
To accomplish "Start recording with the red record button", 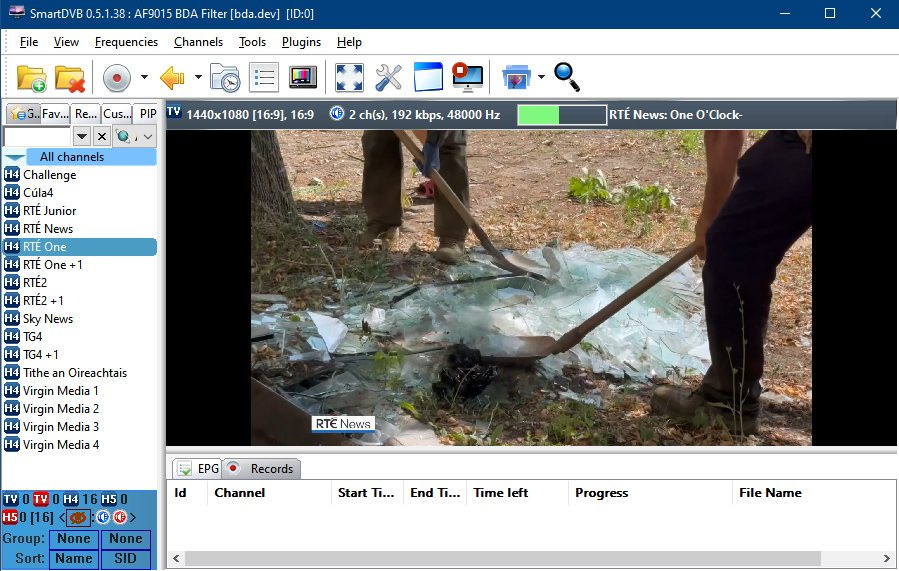I will point(117,77).
